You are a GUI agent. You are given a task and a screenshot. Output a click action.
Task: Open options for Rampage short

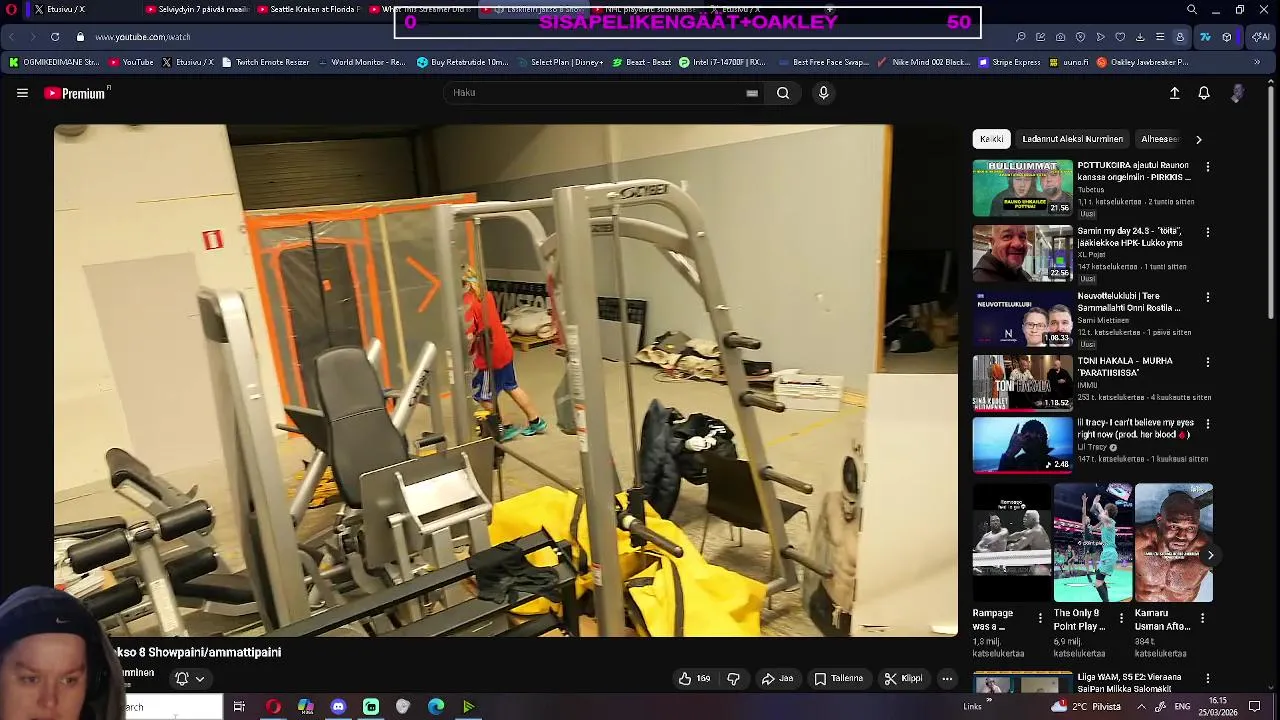(1040, 618)
